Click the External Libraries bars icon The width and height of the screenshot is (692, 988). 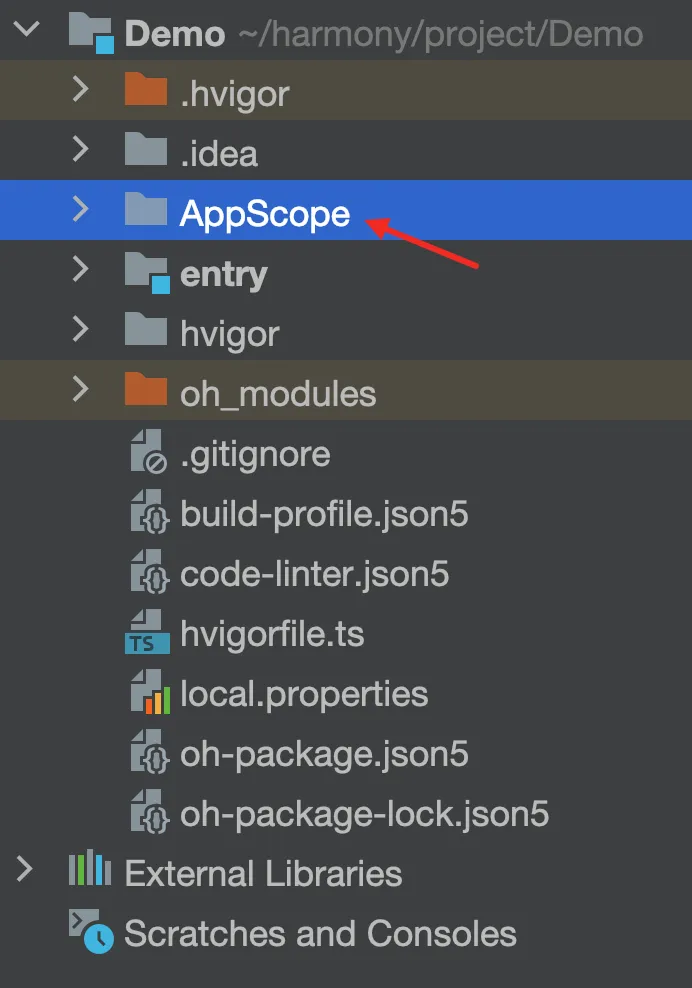tap(90, 868)
